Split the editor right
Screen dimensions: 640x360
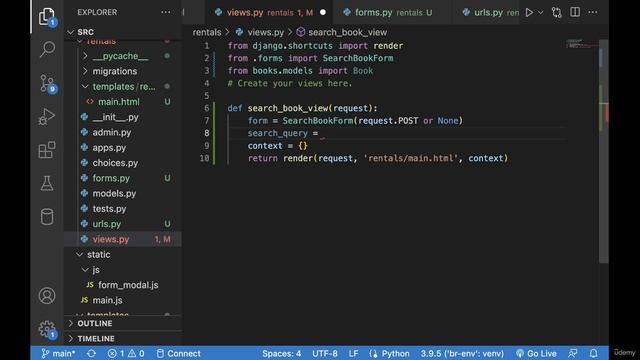575,12
